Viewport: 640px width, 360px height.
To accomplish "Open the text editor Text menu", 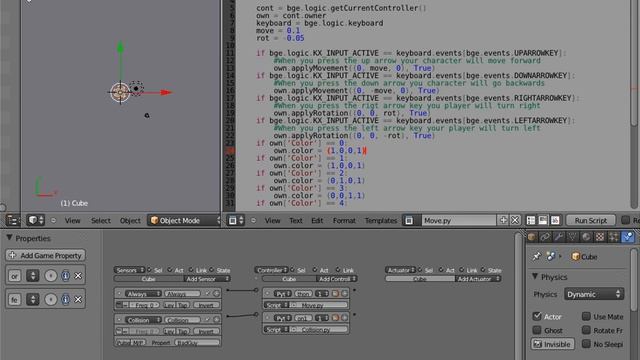I will (296, 220).
